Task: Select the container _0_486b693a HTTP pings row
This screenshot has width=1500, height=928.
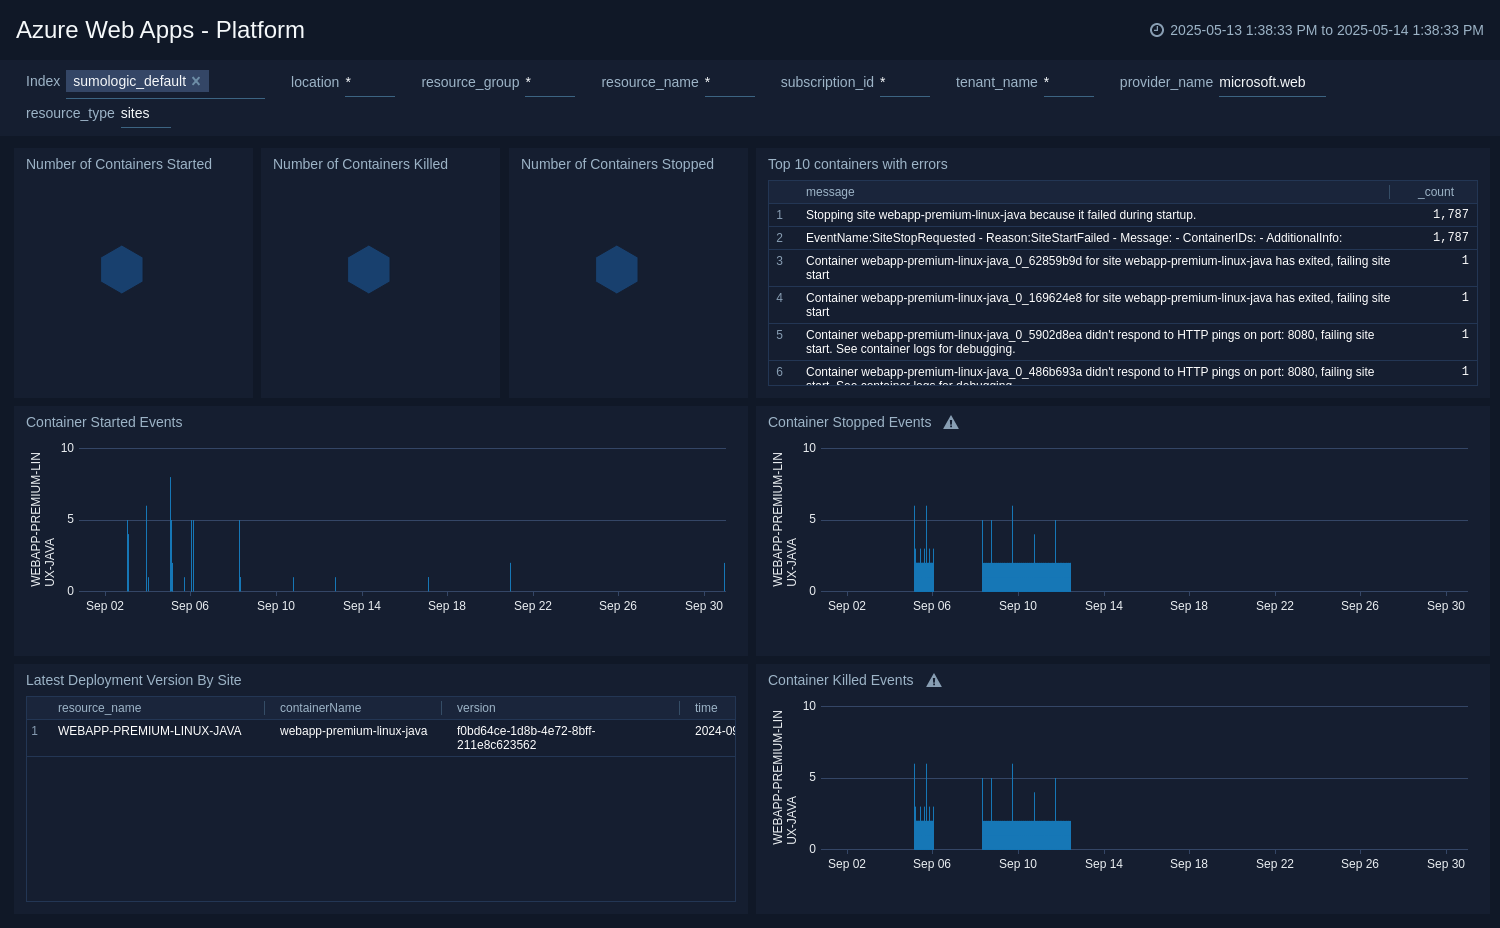Action: (x=1123, y=373)
